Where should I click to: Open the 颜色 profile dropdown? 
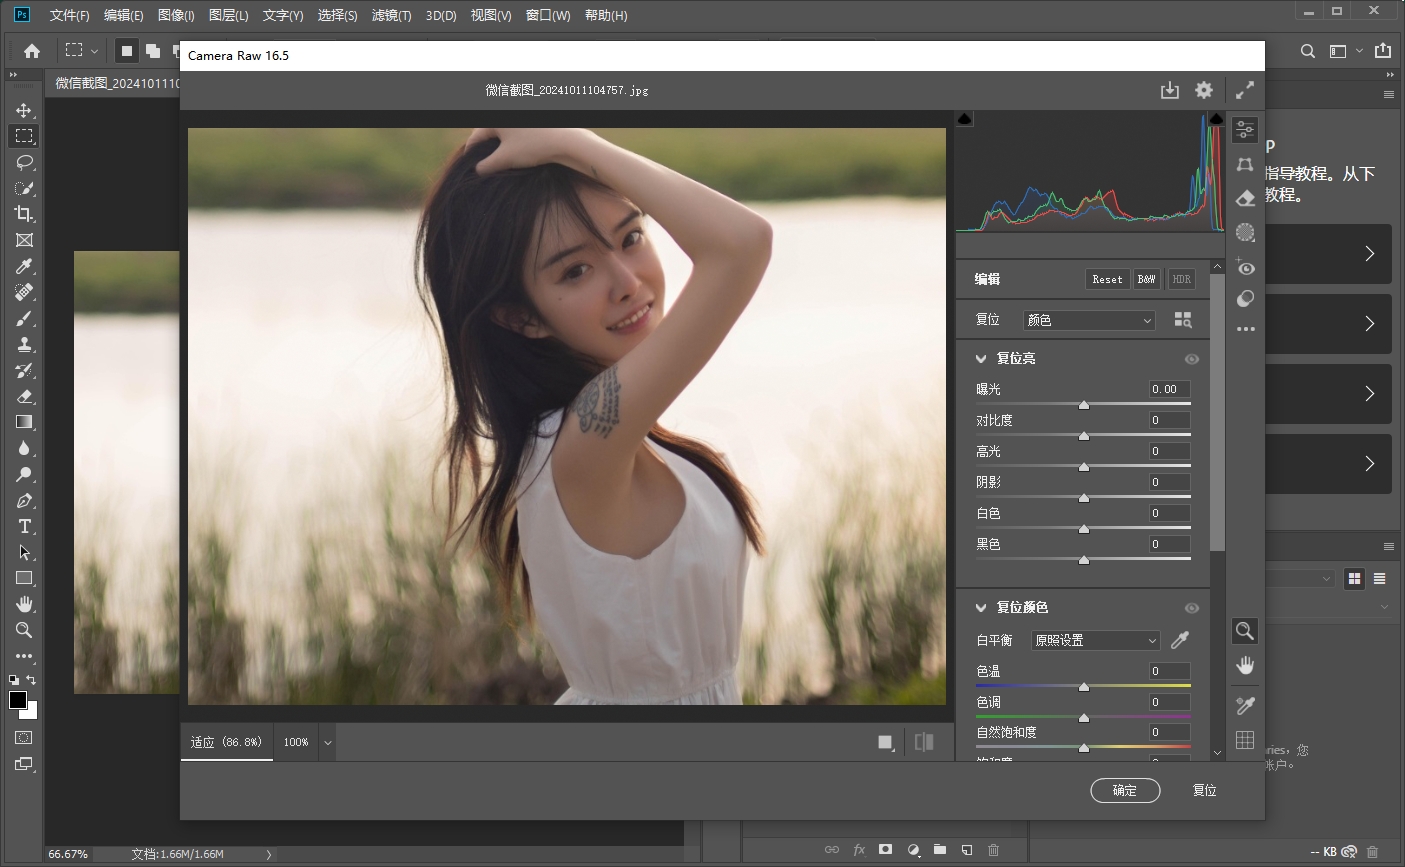pyautogui.click(x=1088, y=319)
